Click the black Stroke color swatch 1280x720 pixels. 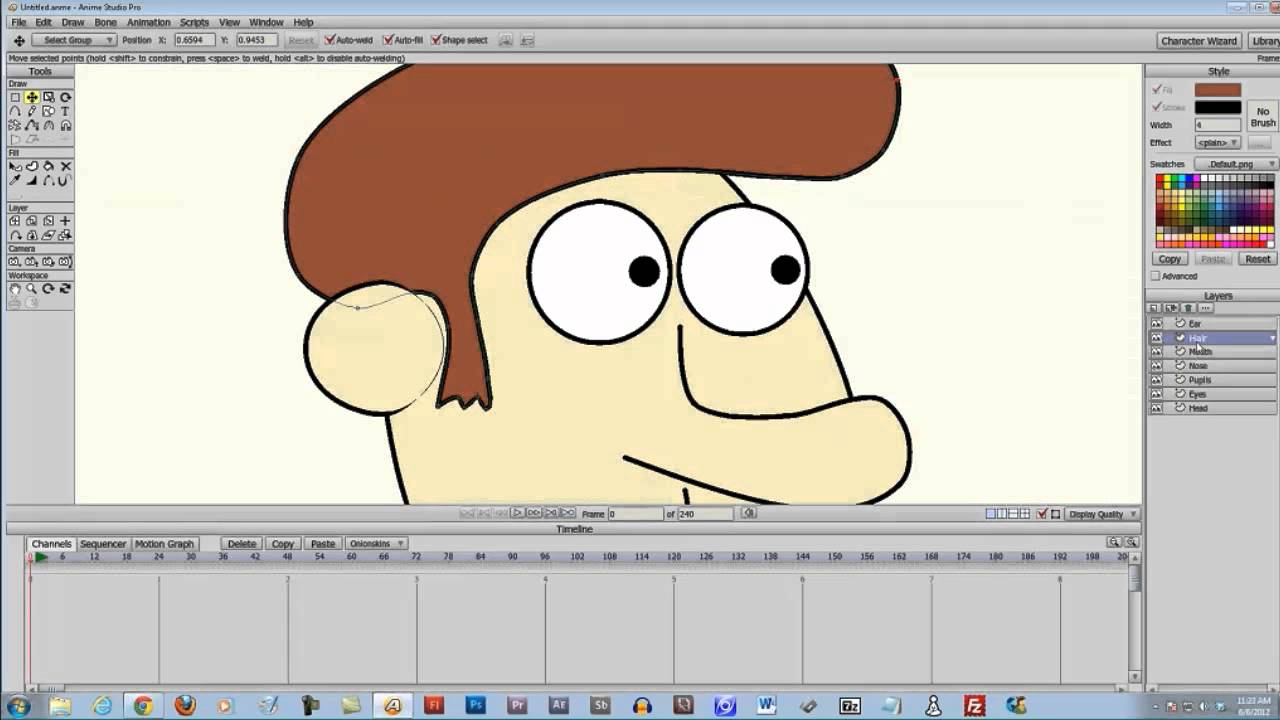tap(1217, 107)
